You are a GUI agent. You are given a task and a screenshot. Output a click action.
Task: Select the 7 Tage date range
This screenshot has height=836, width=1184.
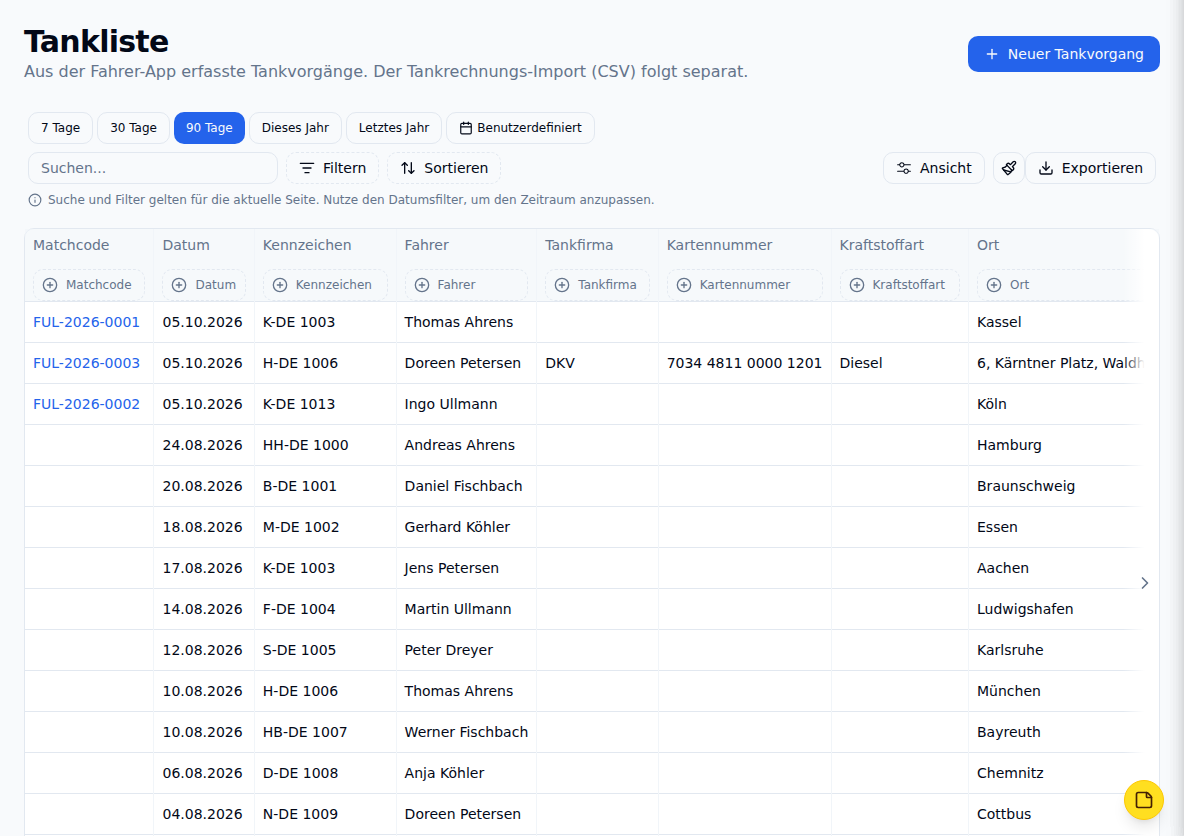click(x=60, y=128)
